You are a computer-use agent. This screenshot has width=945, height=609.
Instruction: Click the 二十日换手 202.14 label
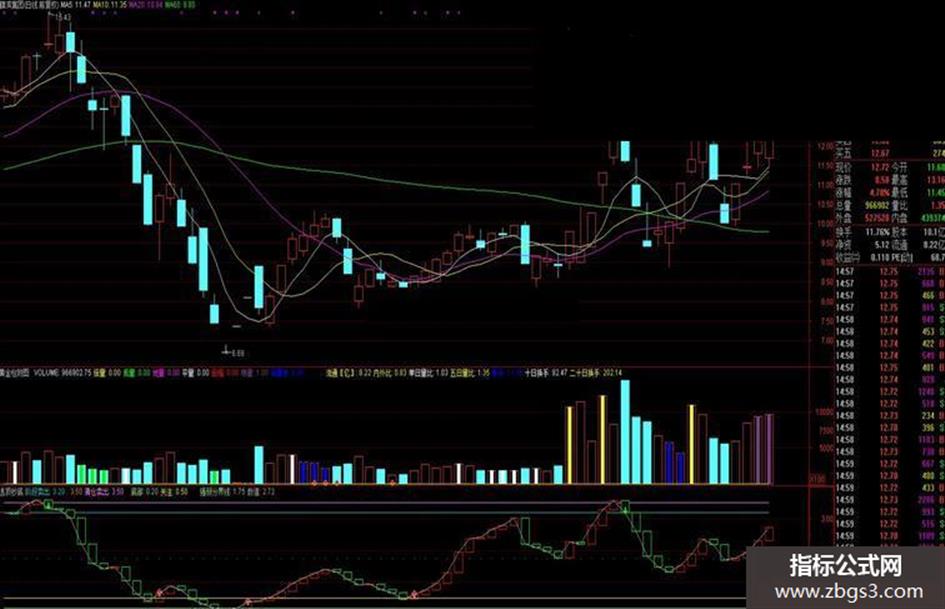pyautogui.click(x=595, y=373)
